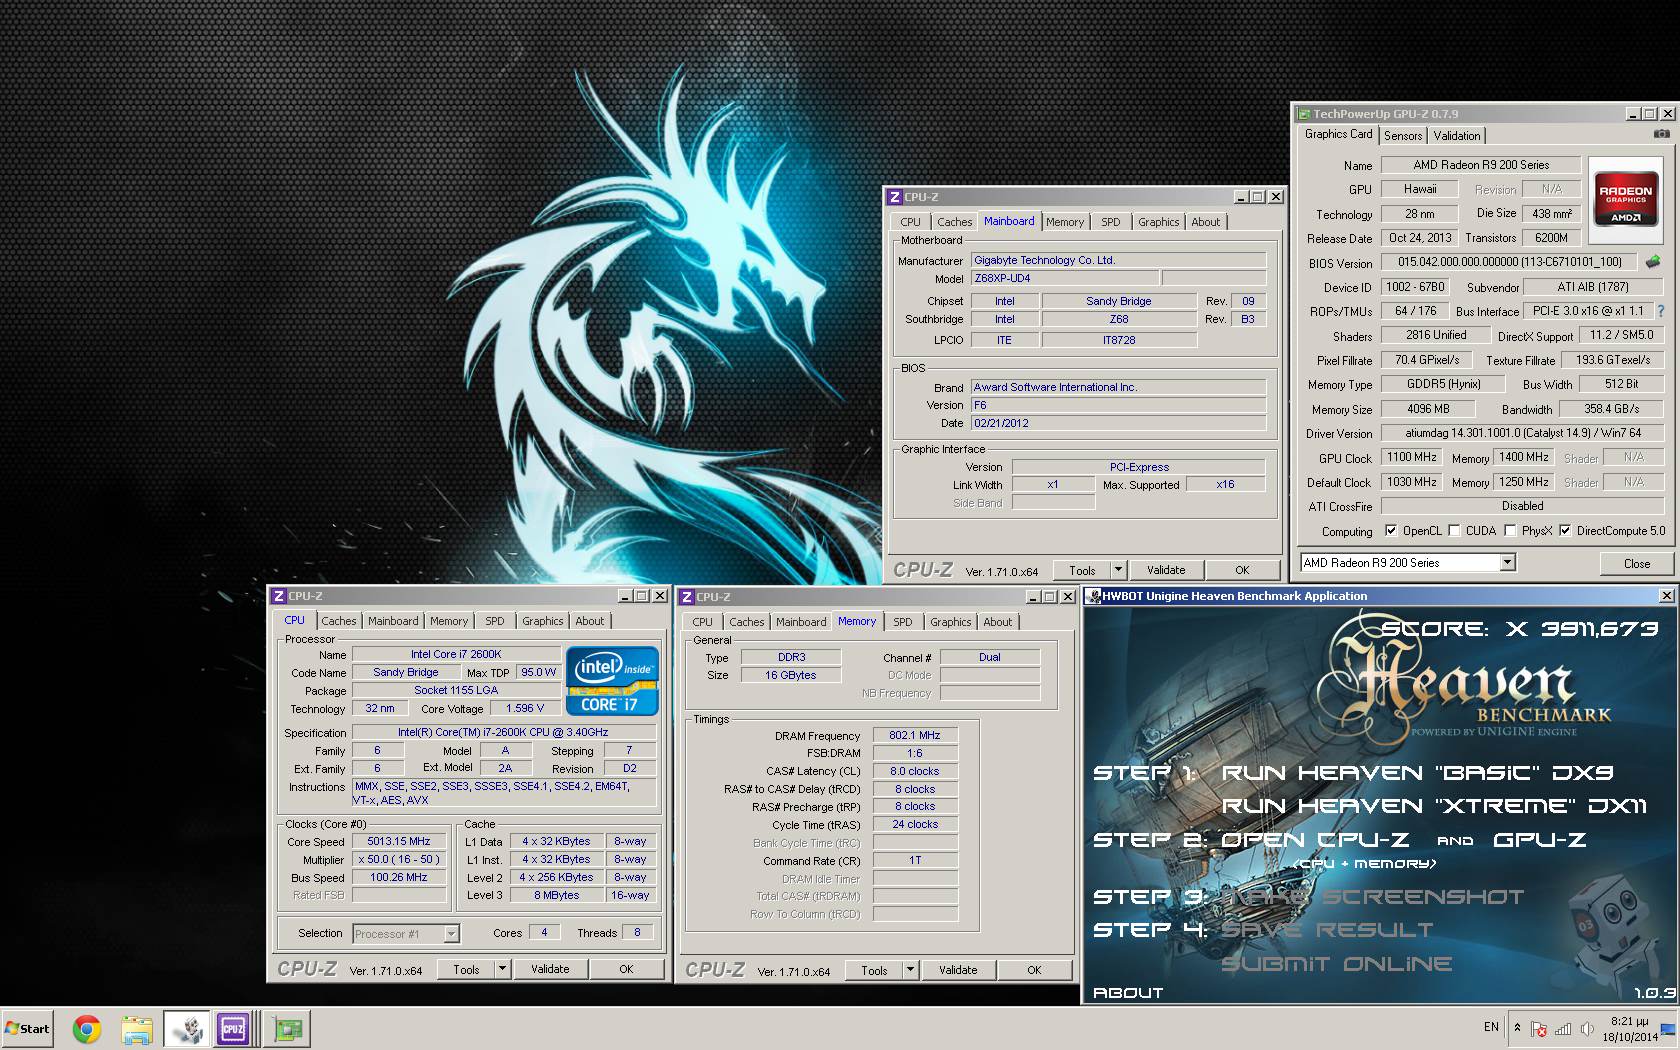Screen dimensions: 1680x1050
Task: Click the bus interface question mark icon
Action: pos(1661,311)
